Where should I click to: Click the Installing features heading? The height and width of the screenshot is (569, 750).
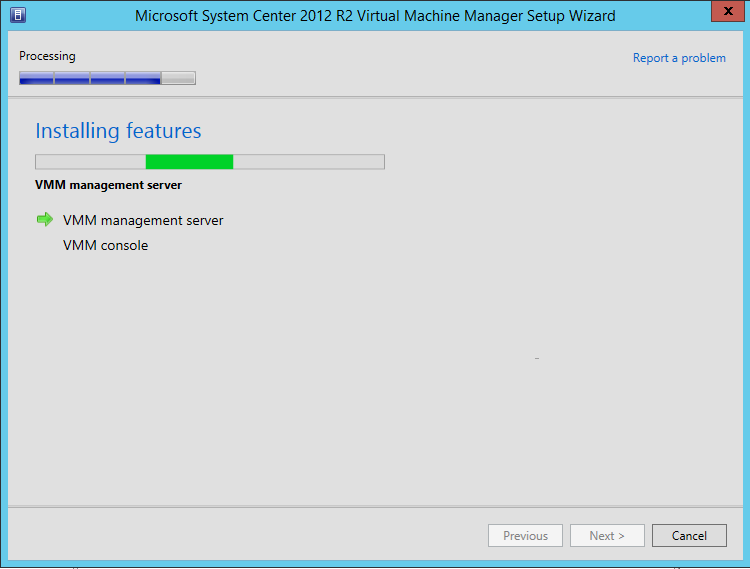[118, 131]
